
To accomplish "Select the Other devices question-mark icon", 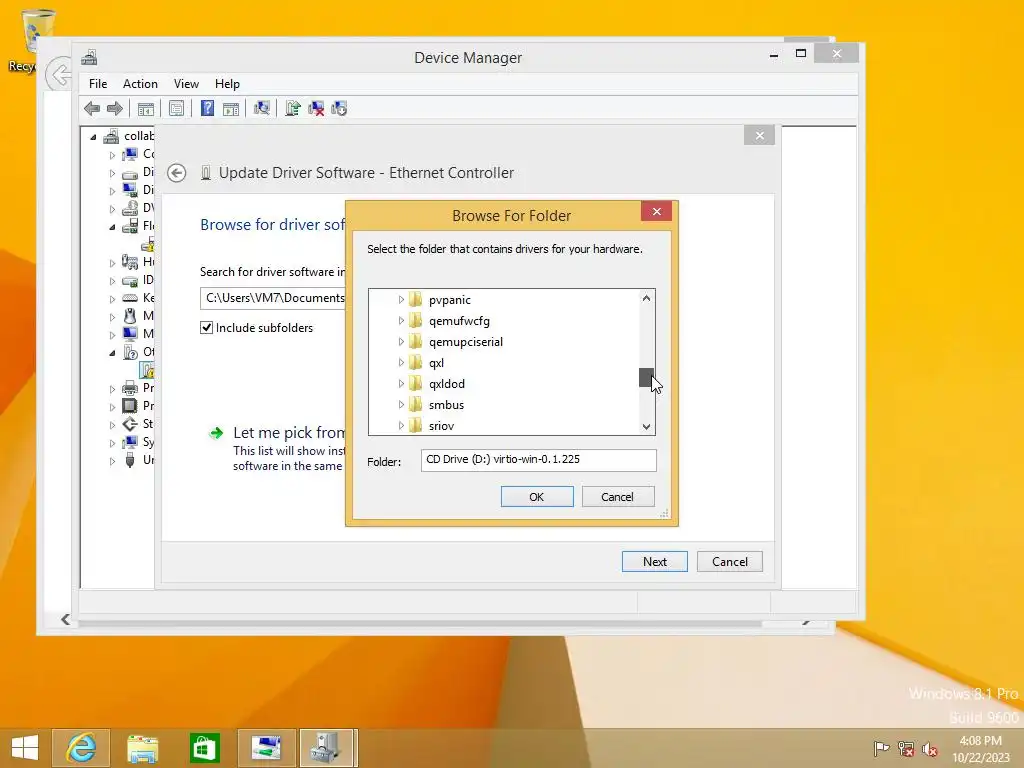I will pyautogui.click(x=130, y=352).
